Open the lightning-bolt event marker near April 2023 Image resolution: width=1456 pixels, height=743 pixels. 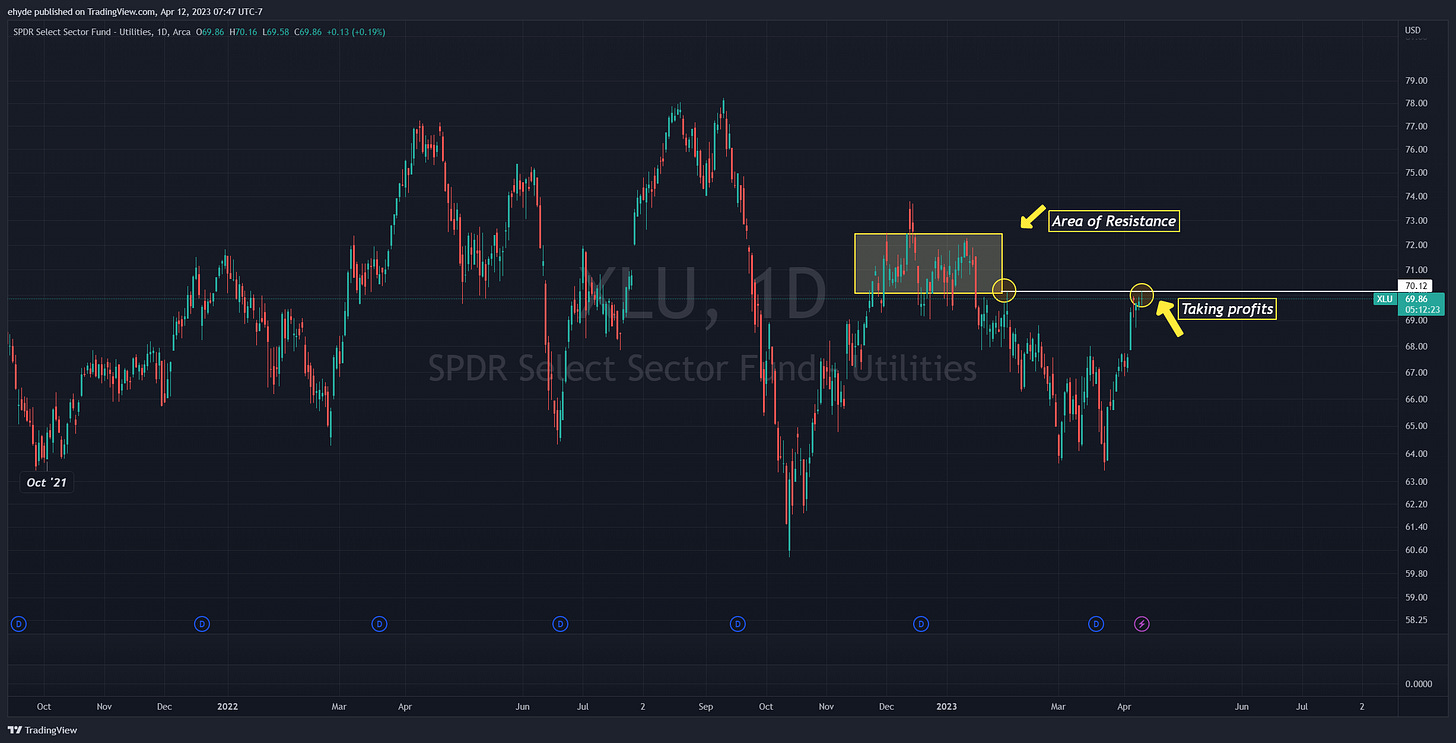(x=1143, y=624)
